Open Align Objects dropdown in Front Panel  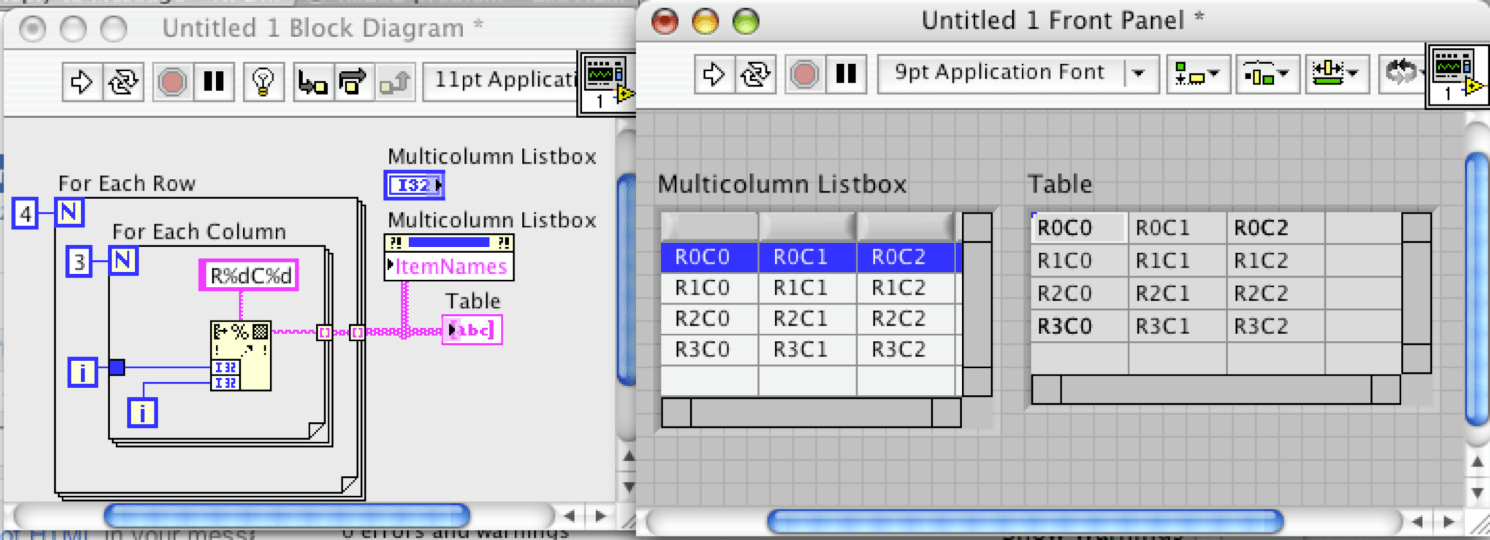[x=1198, y=73]
